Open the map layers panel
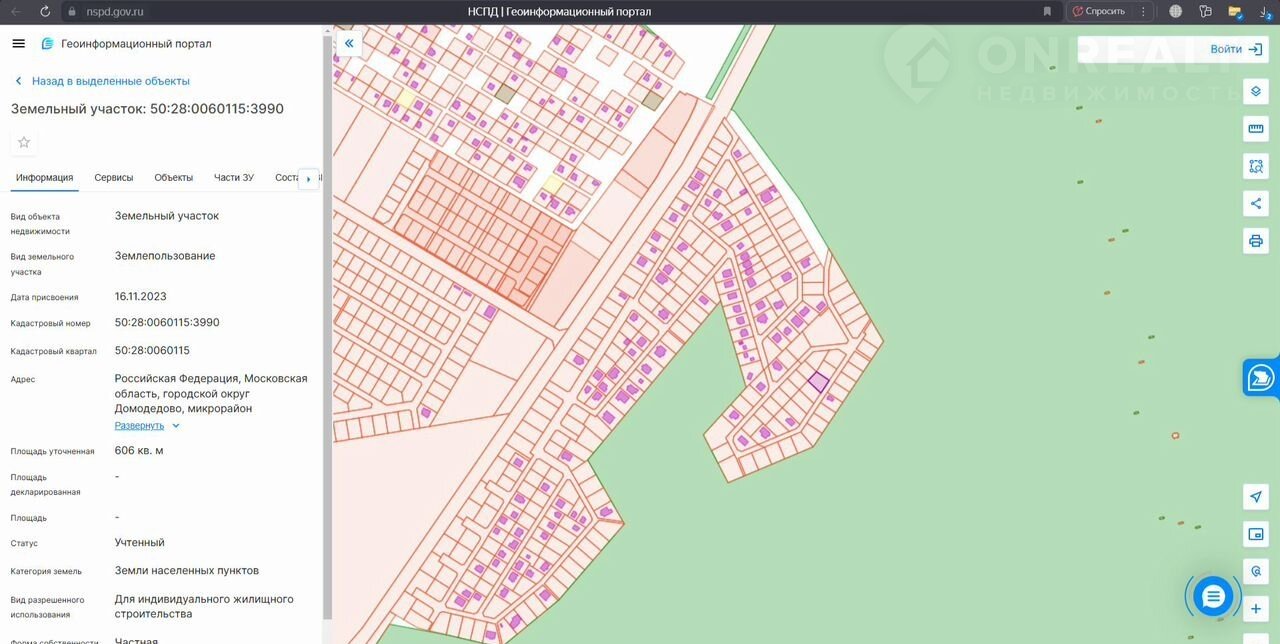The height and width of the screenshot is (644, 1280). coord(1256,92)
